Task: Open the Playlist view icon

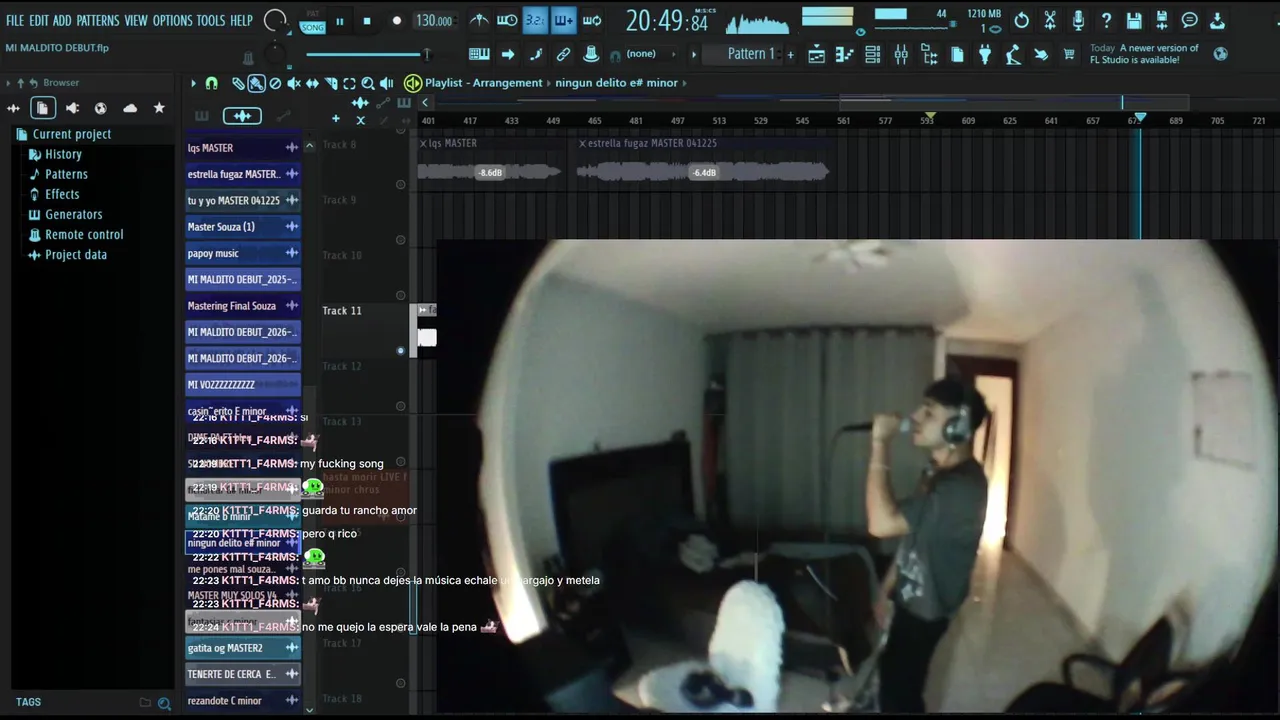Action: (816, 55)
